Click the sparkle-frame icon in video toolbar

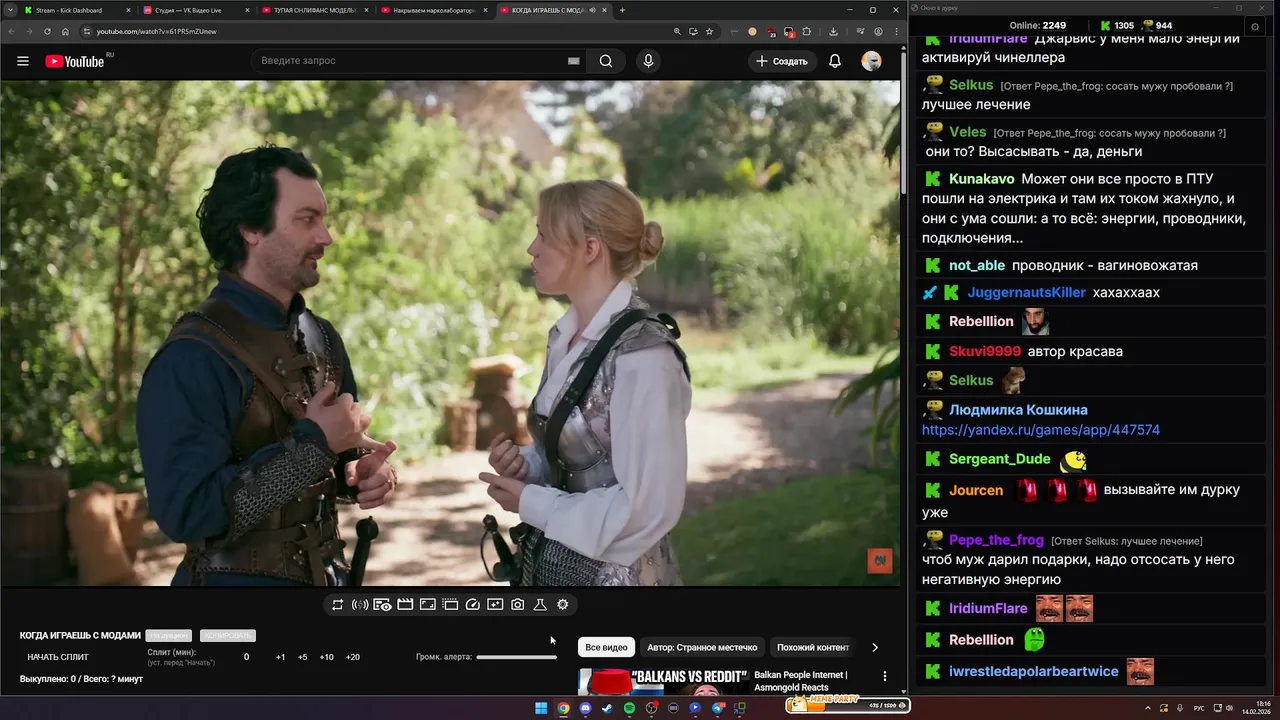[x=495, y=604]
